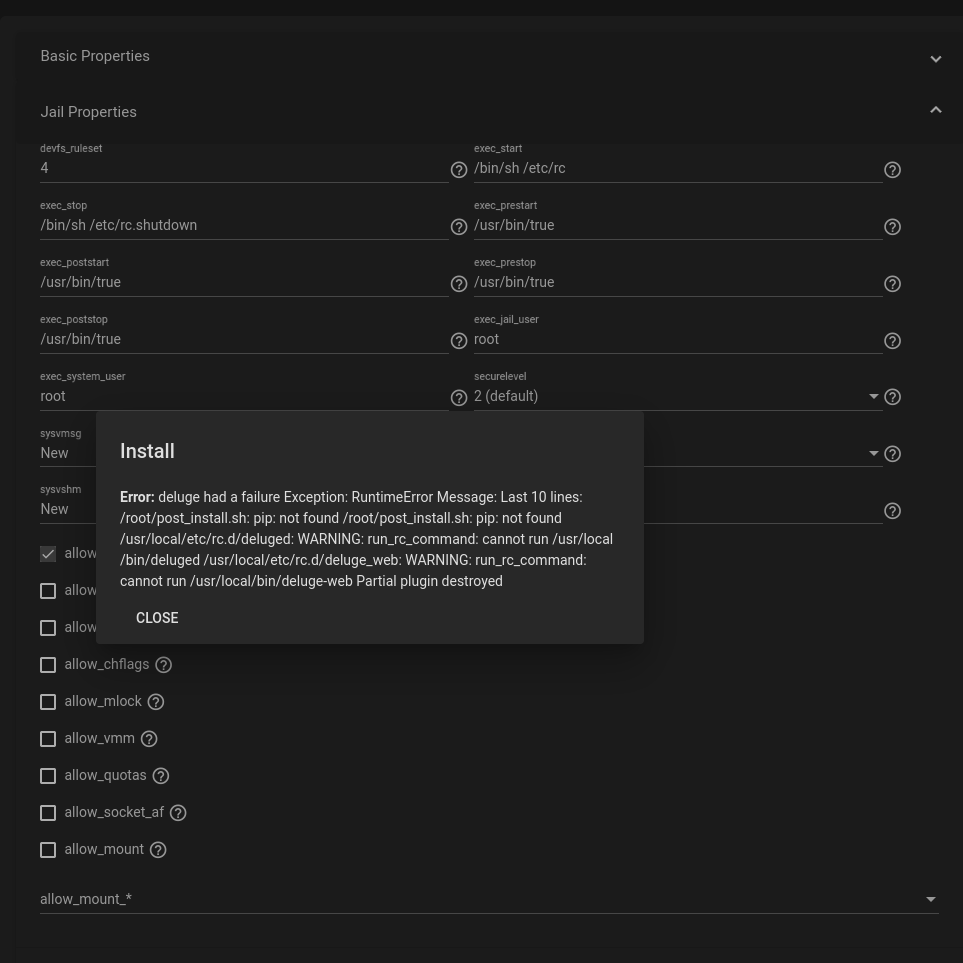963x963 pixels.
Task: Click the exec_prestart help icon
Action: [892, 227]
